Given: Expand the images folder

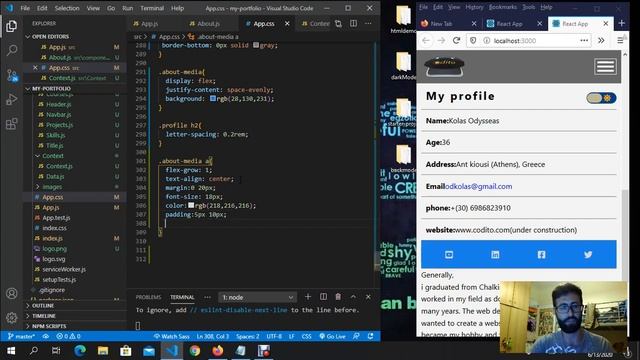Looking at the screenshot, I should (x=52, y=187).
